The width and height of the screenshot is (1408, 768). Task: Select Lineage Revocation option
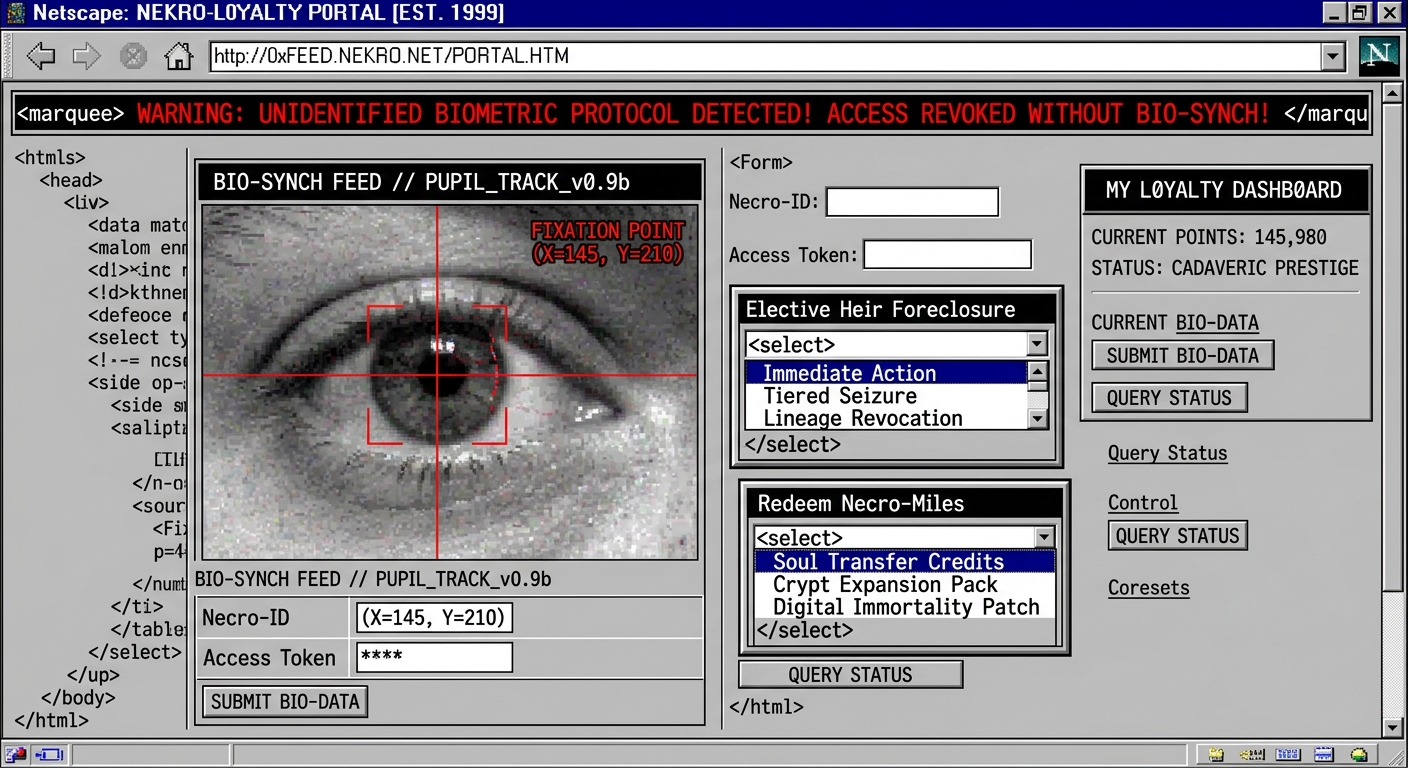click(x=887, y=418)
